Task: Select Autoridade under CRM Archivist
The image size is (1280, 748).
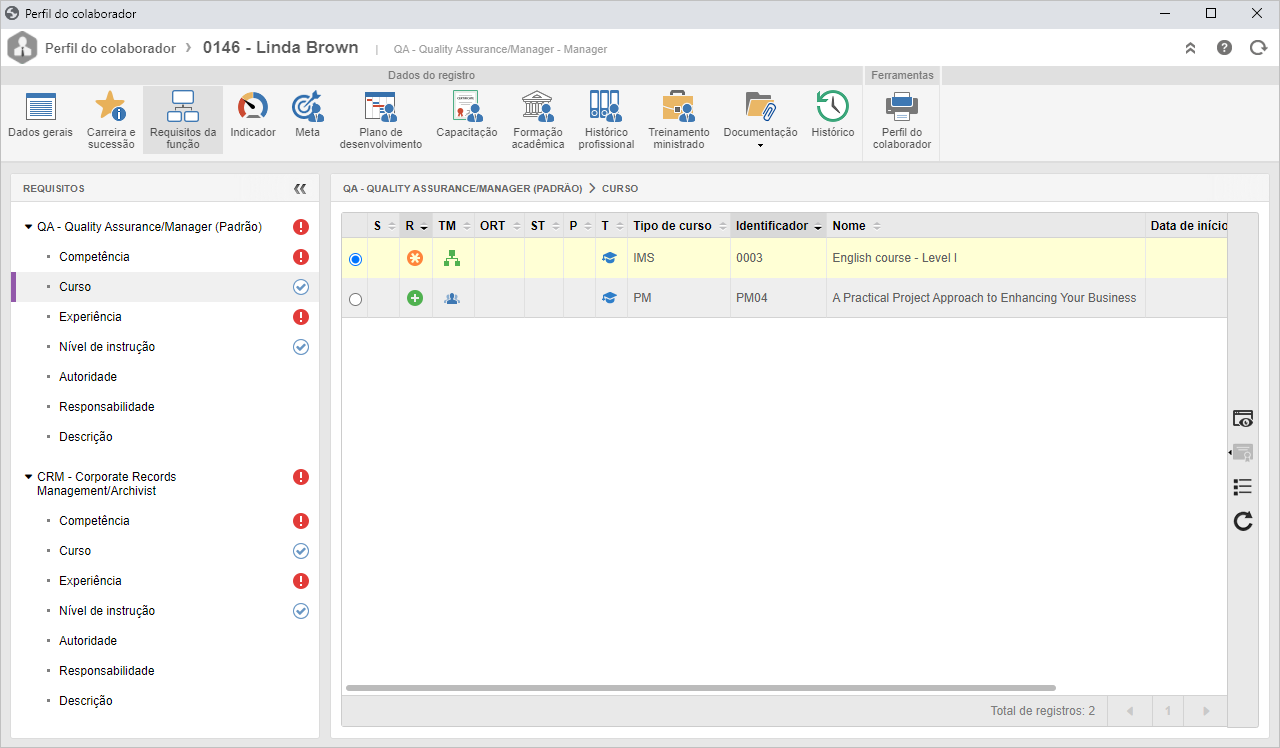Action: [x=88, y=641]
